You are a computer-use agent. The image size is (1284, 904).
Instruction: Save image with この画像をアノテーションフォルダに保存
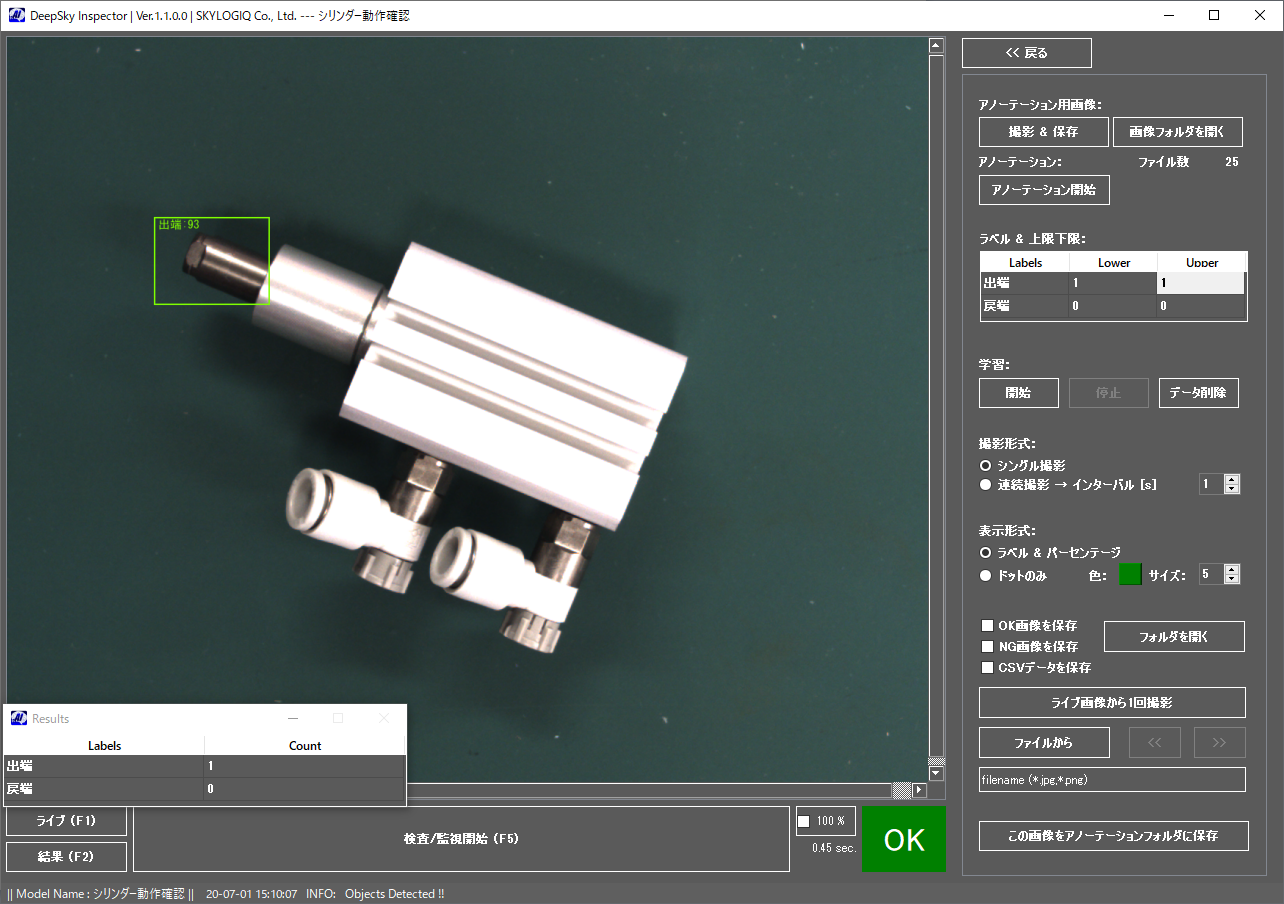1114,836
